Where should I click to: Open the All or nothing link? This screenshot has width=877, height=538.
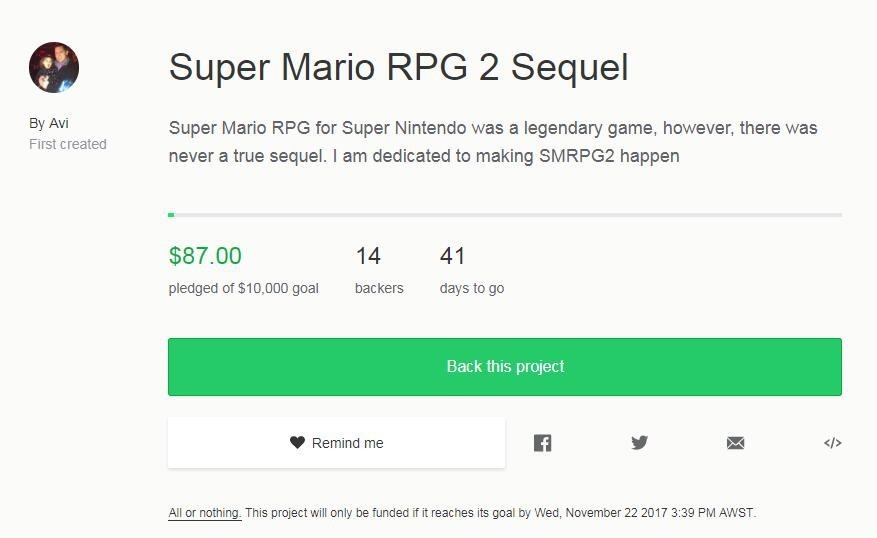[x=204, y=513]
